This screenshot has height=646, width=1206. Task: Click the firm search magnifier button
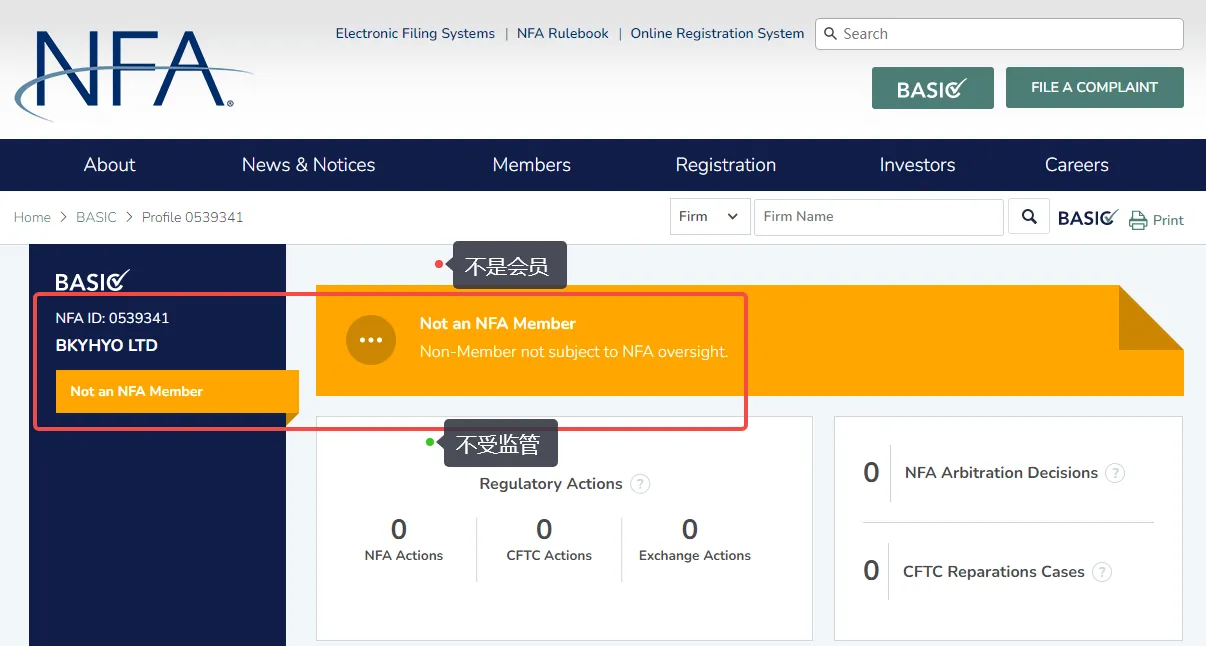tap(1029, 217)
